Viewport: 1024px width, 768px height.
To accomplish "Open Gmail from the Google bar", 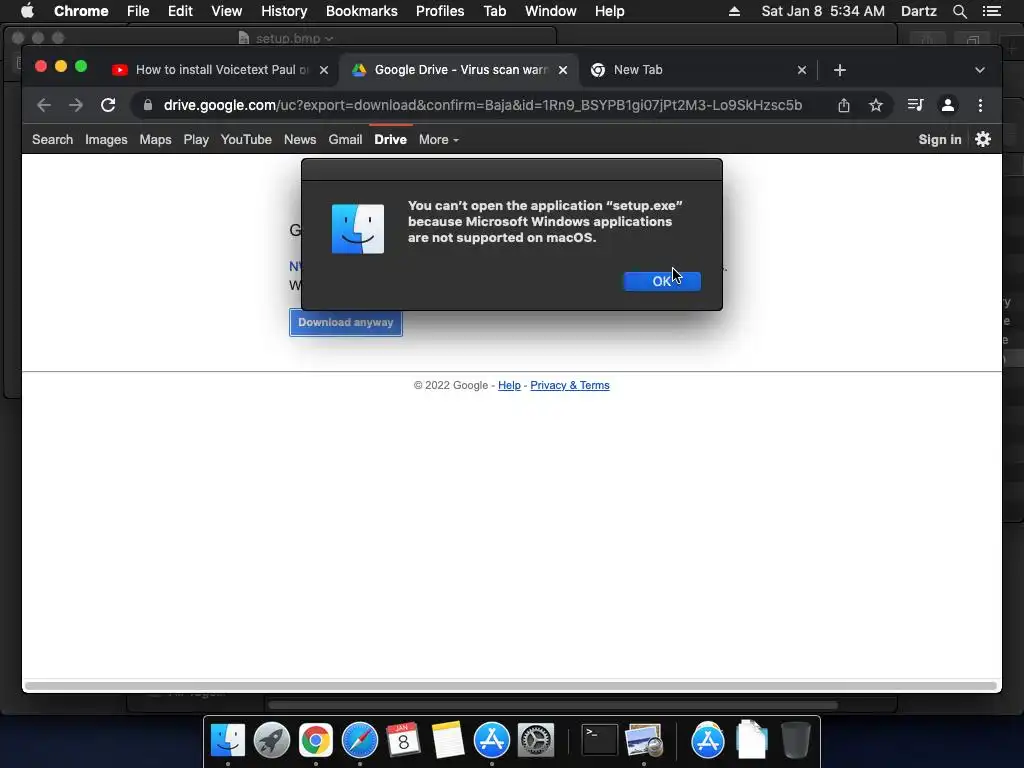I will [345, 140].
